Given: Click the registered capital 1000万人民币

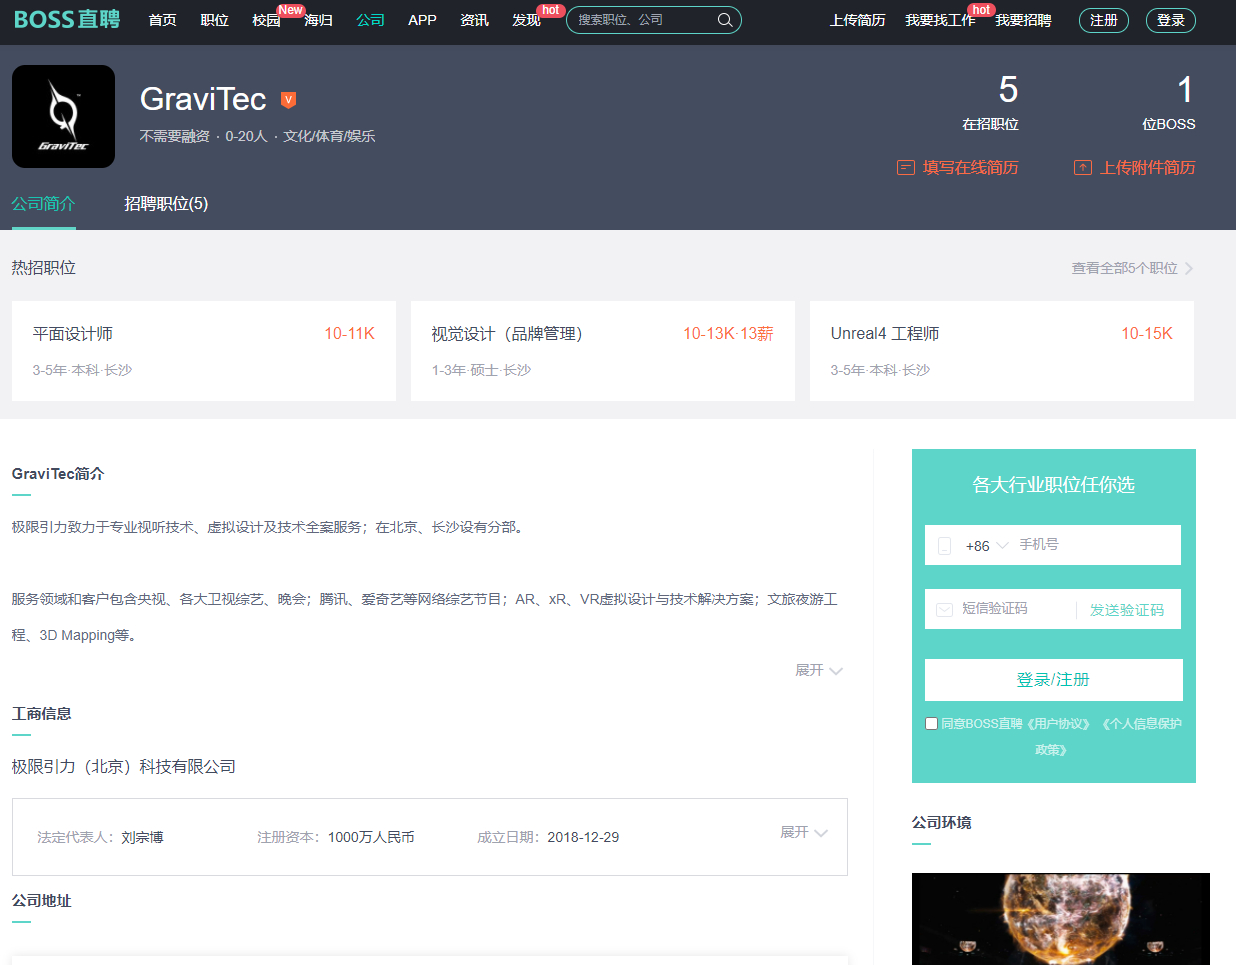Looking at the screenshot, I should (371, 837).
